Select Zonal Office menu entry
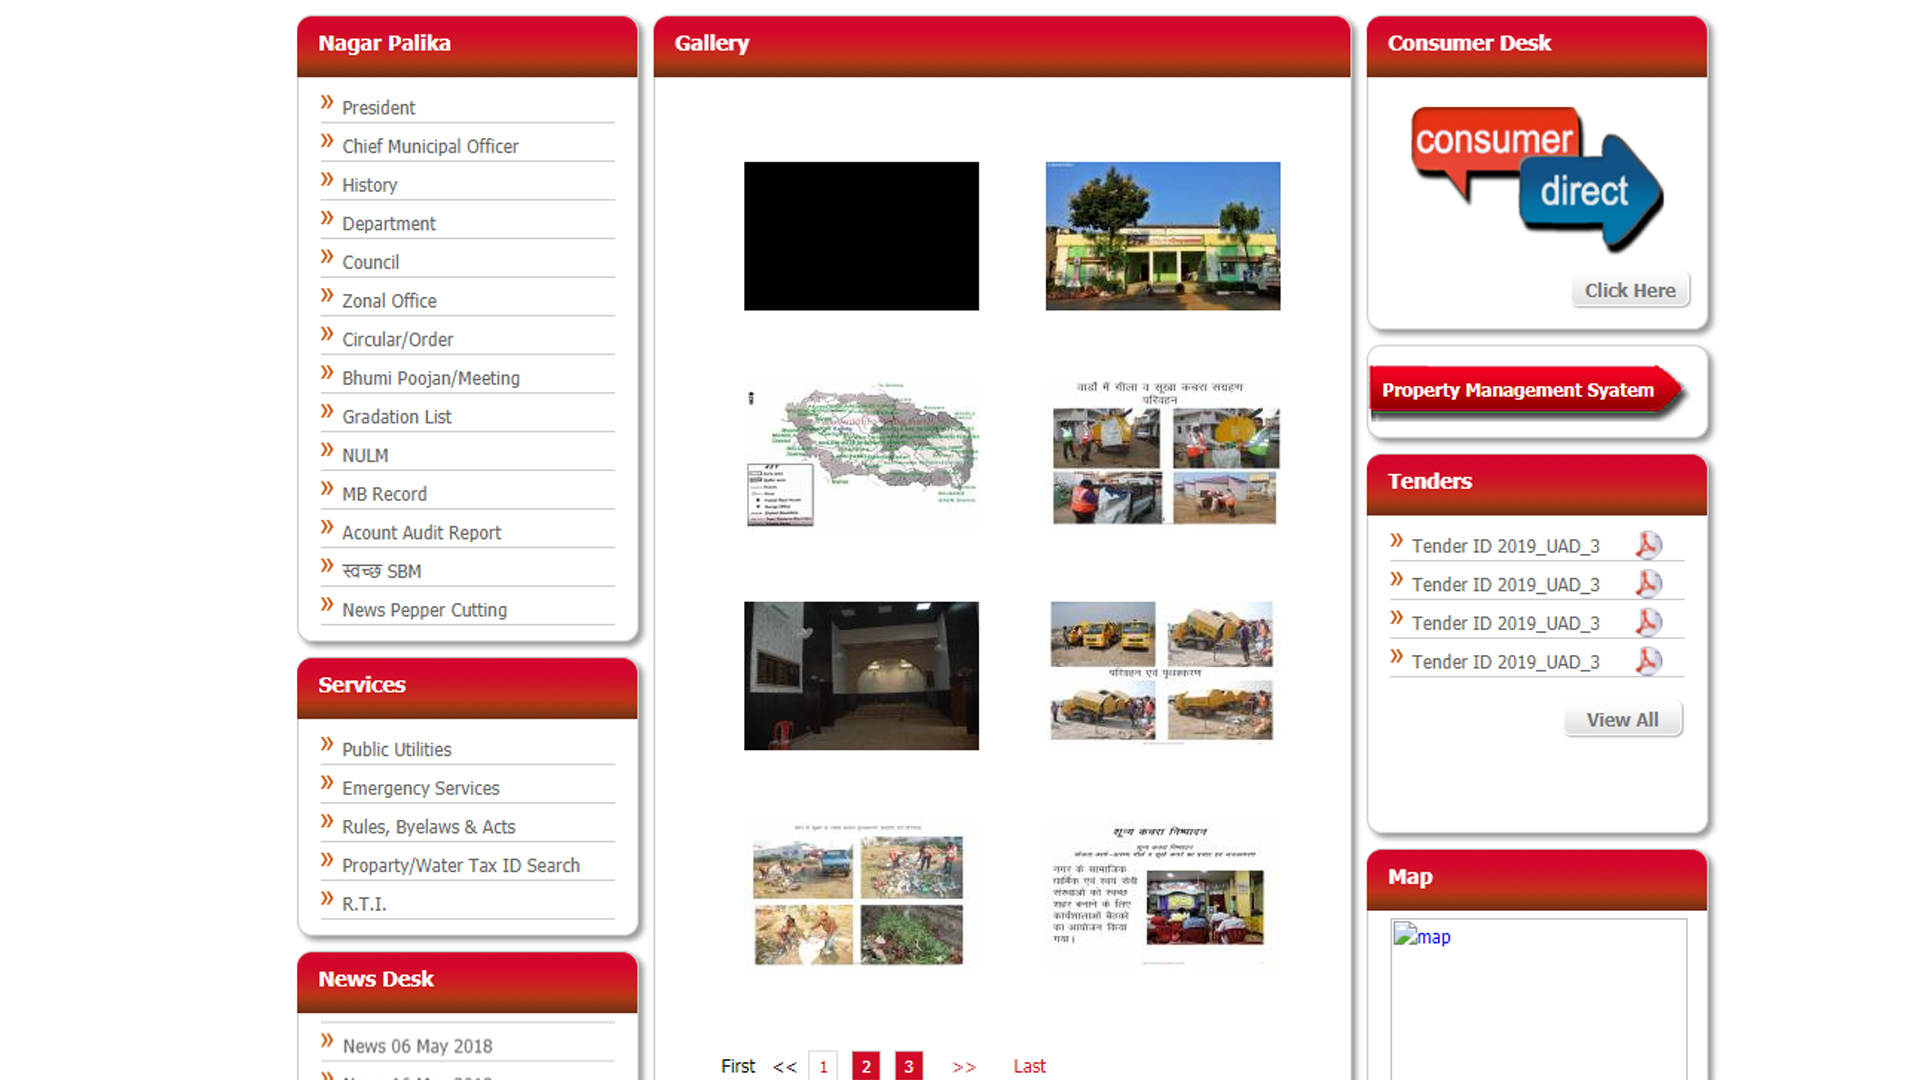The height and width of the screenshot is (1080, 1920). tap(389, 301)
